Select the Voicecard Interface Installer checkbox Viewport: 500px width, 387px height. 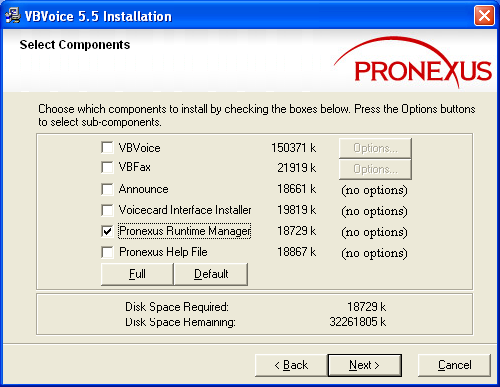tap(107, 210)
